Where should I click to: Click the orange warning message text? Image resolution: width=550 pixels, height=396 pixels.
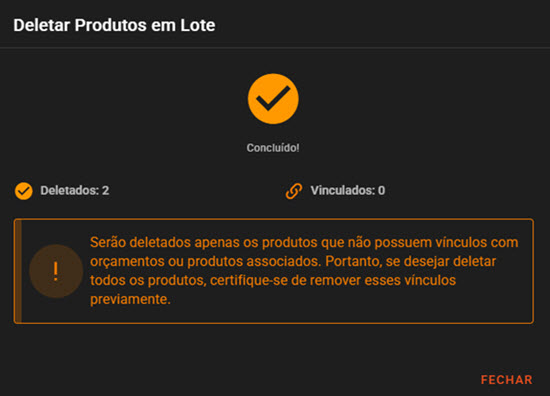tap(304, 271)
